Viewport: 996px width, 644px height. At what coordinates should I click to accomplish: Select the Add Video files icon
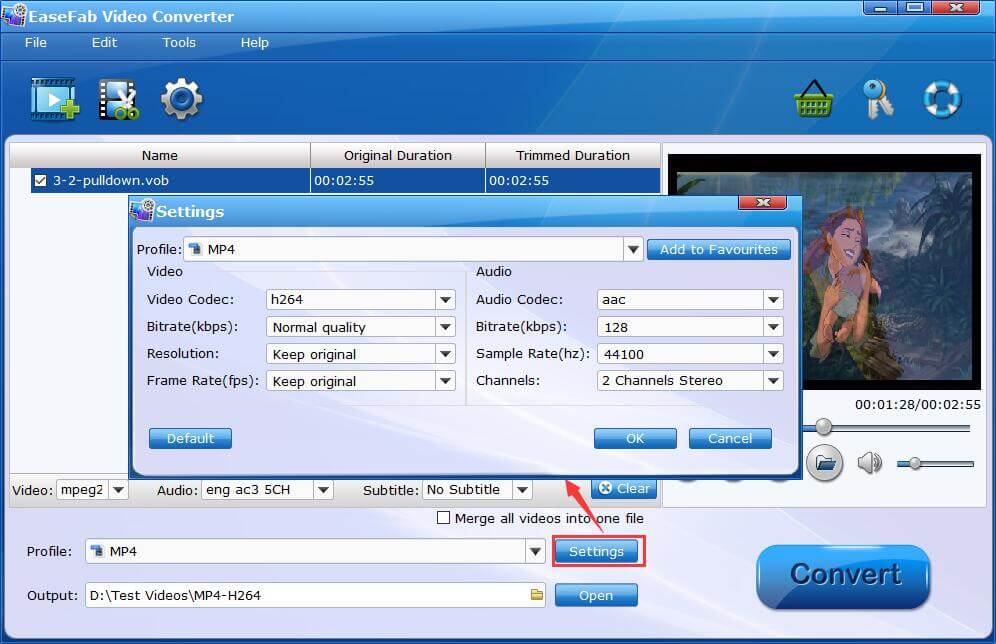click(54, 99)
